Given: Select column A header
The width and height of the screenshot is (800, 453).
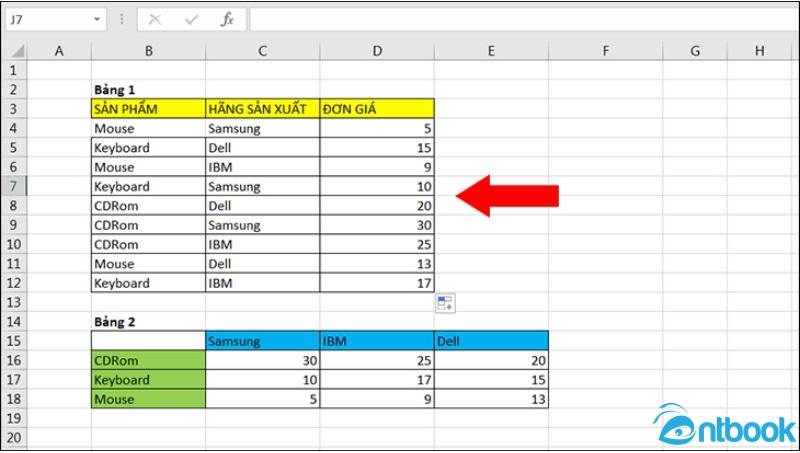Looking at the screenshot, I should pyautogui.click(x=59, y=51).
